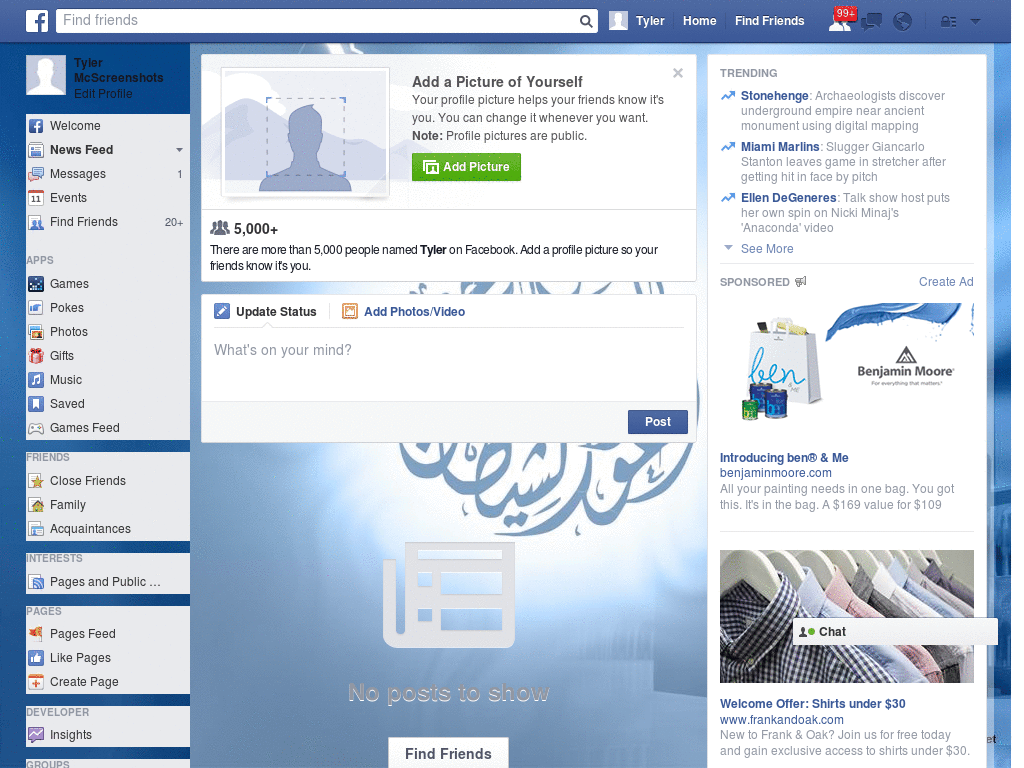Open the Ellen DeGeneres trending topic
This screenshot has width=1024, height=768.
click(x=788, y=198)
